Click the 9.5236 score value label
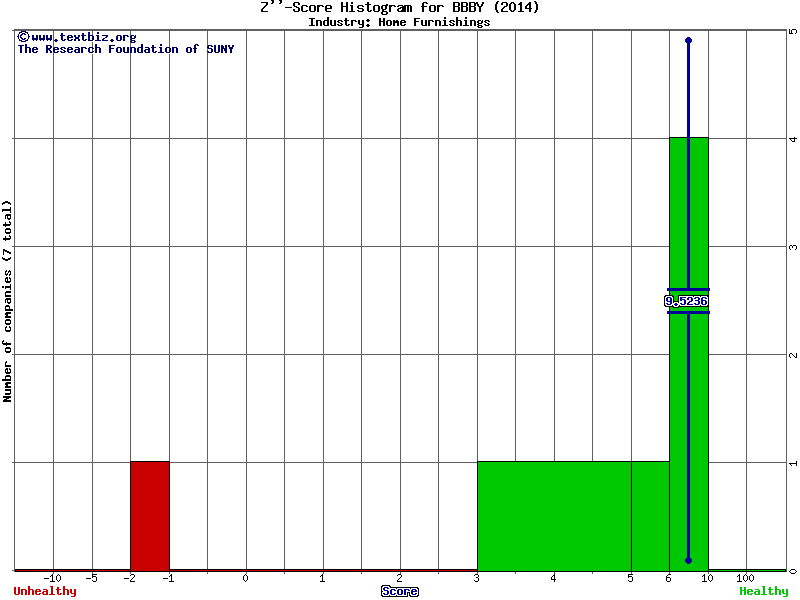Screen dimensions: 800x600 pos(686,301)
